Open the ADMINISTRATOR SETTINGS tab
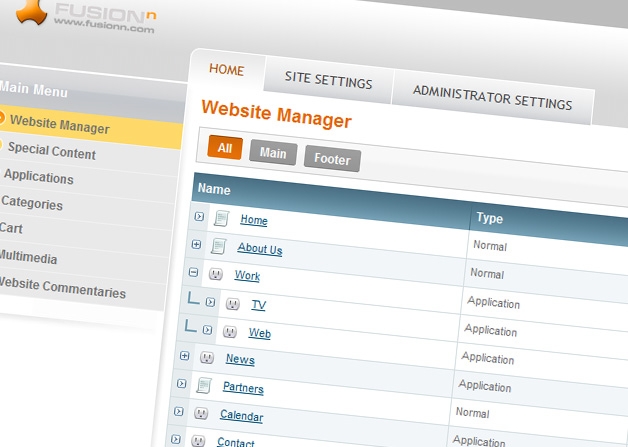This screenshot has width=628, height=447. coord(493,97)
